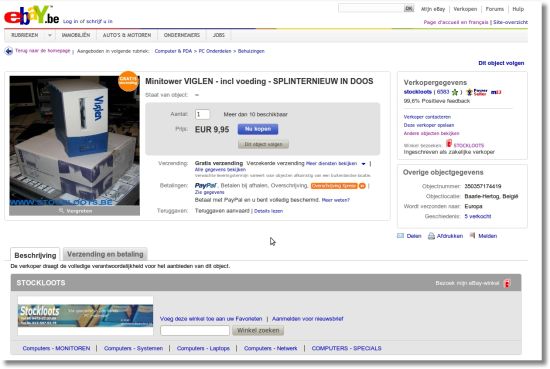Click '5 verkocht' history link
The height and width of the screenshot is (369, 550).
[478, 216]
